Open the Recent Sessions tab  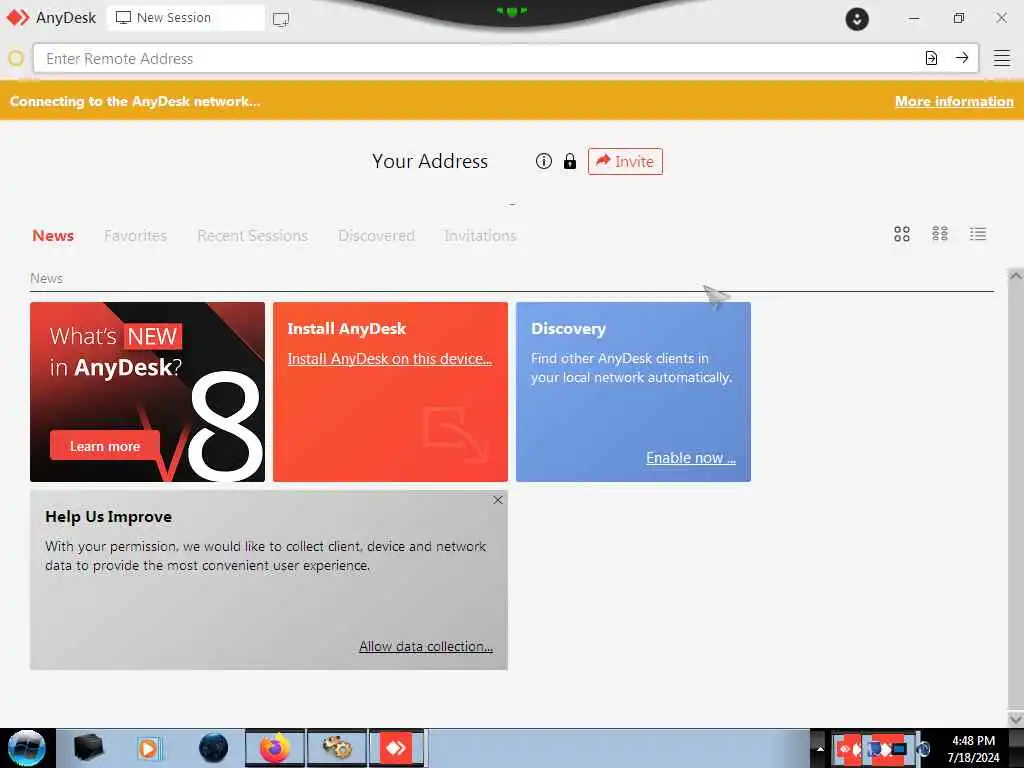(252, 235)
